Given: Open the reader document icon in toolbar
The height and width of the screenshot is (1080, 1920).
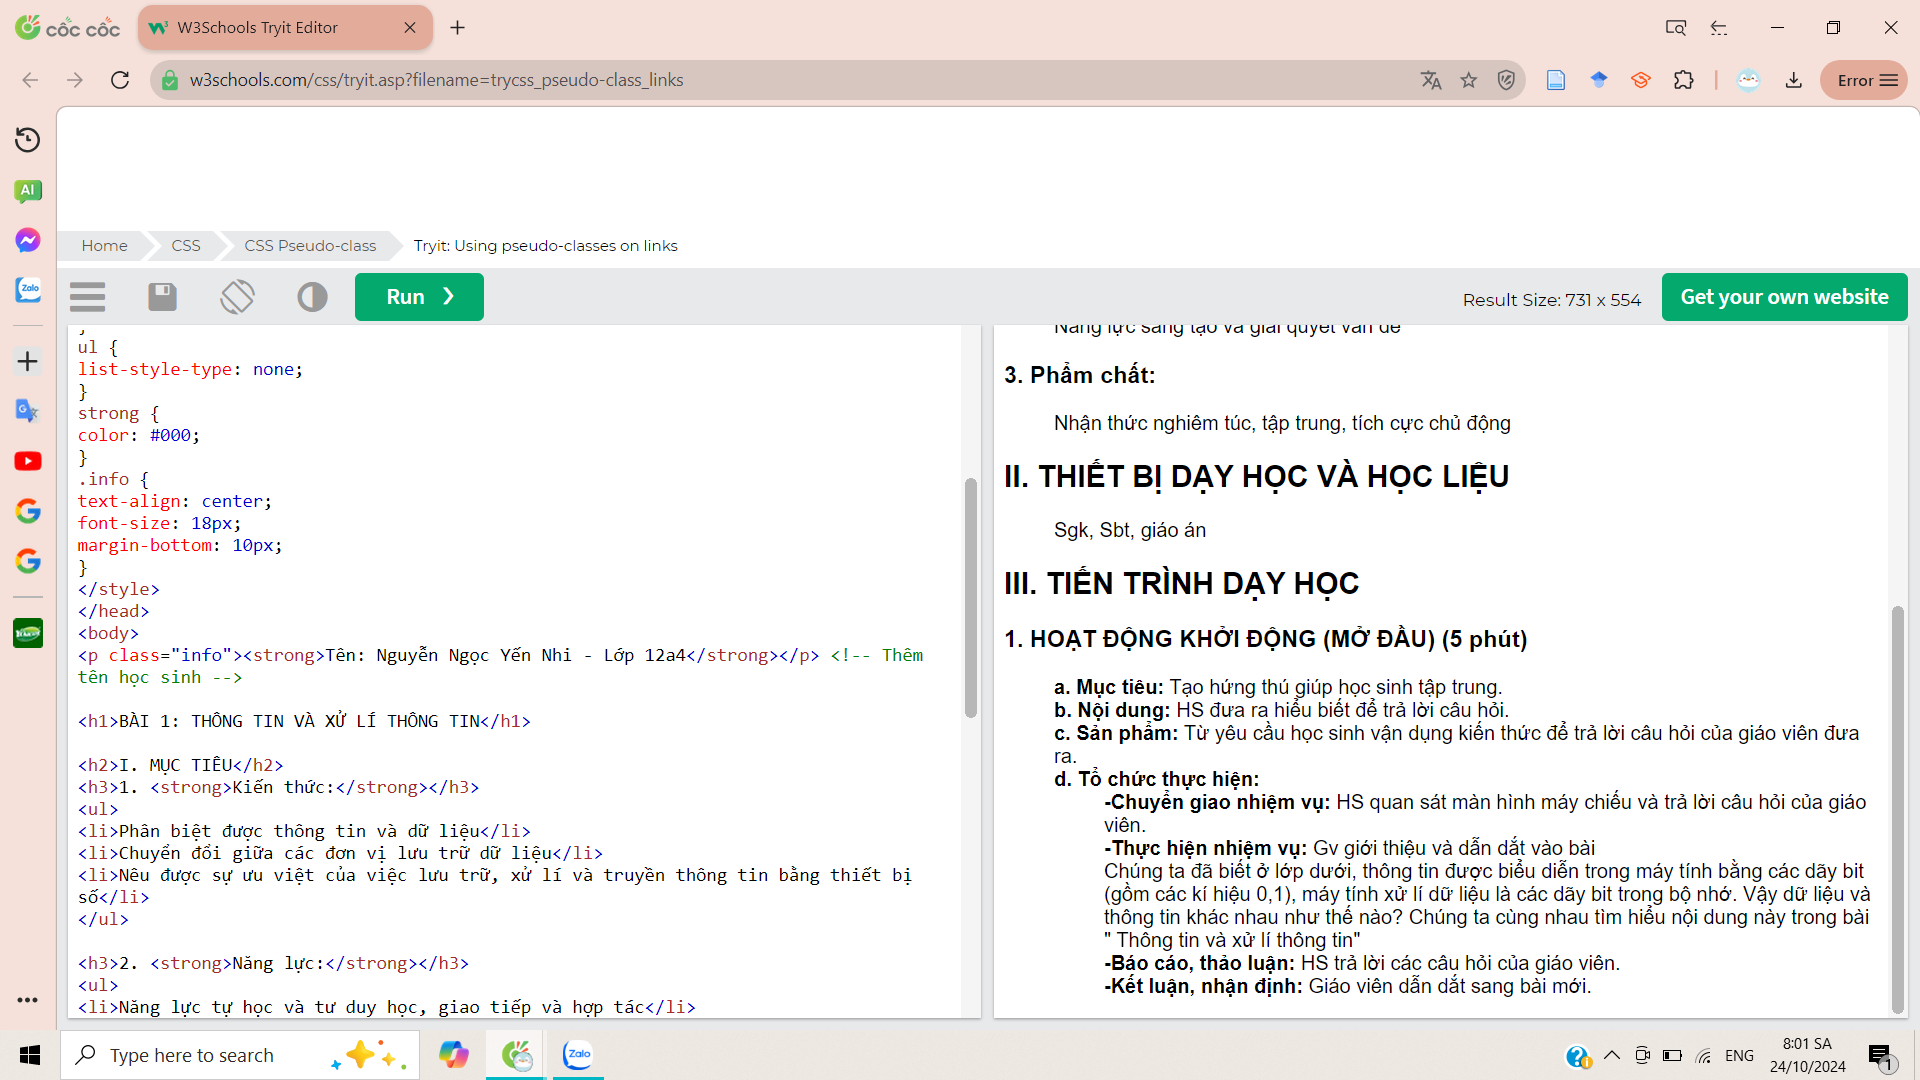Looking at the screenshot, I should click(1556, 80).
